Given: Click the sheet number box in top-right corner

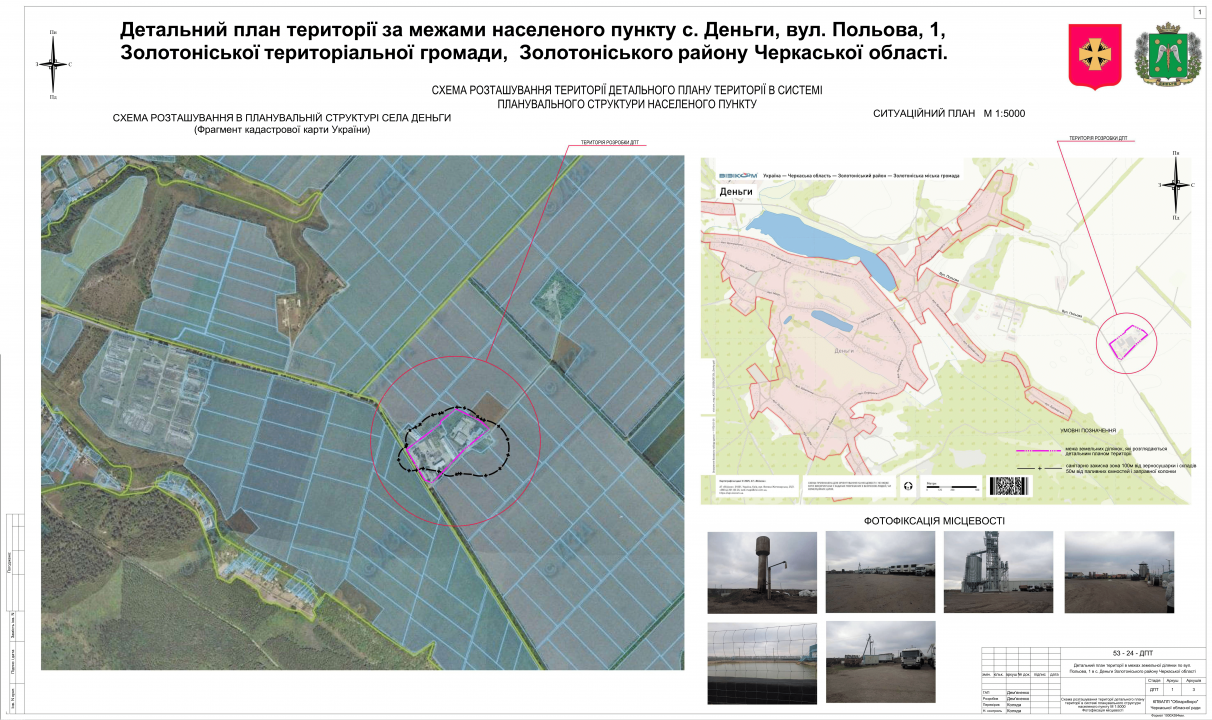Looking at the screenshot, I should (1197, 11).
